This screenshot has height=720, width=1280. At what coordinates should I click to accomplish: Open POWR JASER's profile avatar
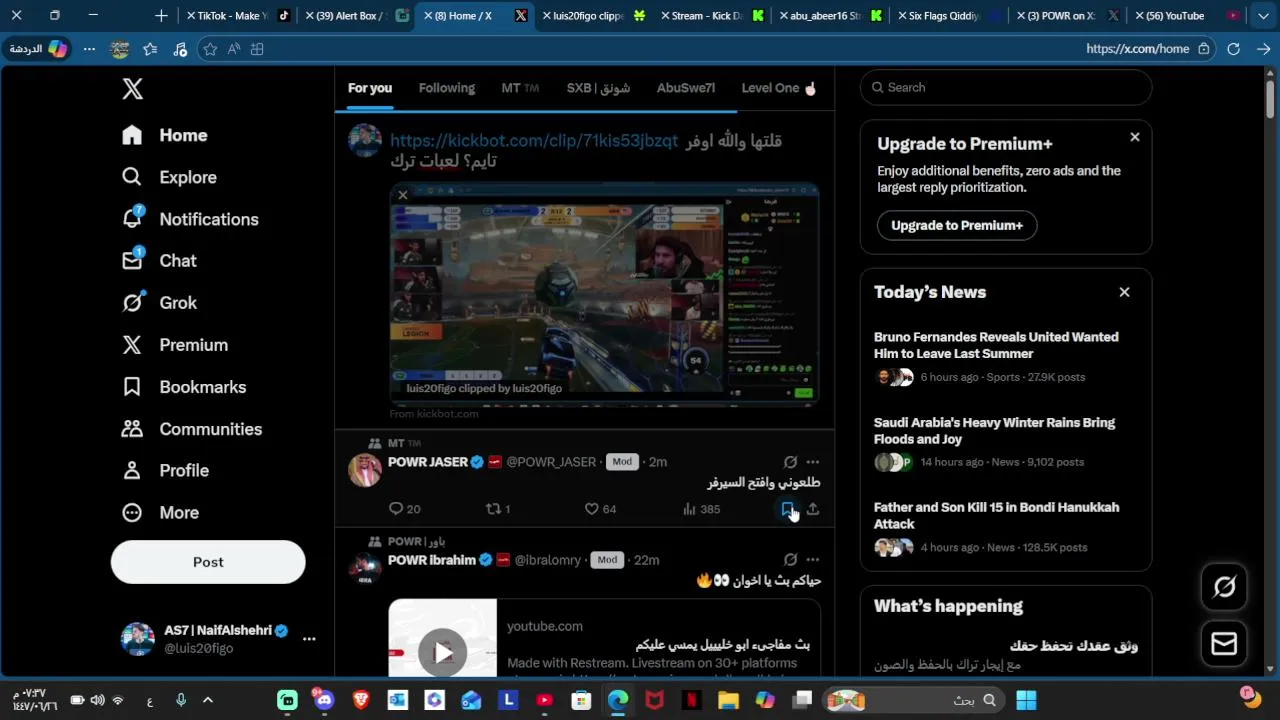point(365,470)
